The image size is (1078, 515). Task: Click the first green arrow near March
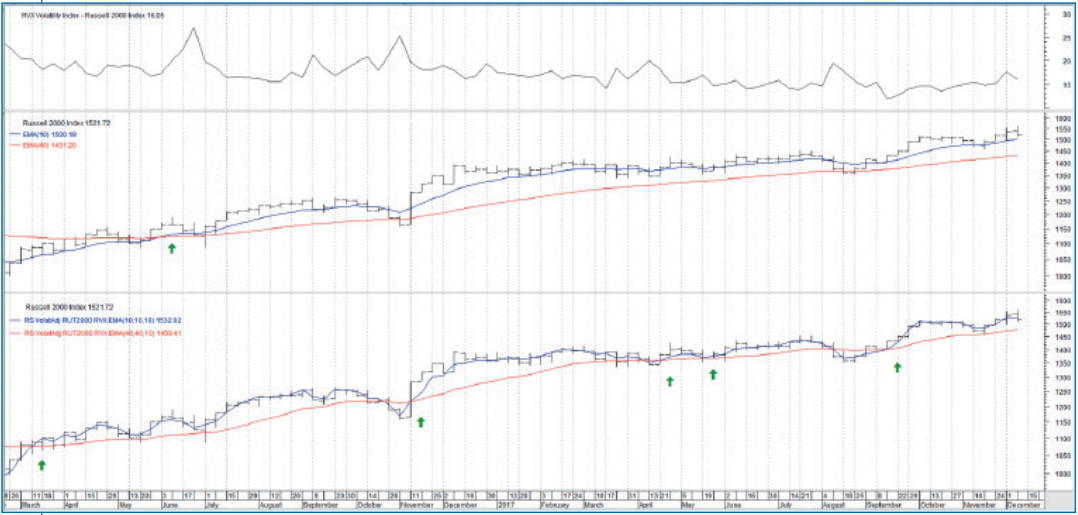[42, 464]
